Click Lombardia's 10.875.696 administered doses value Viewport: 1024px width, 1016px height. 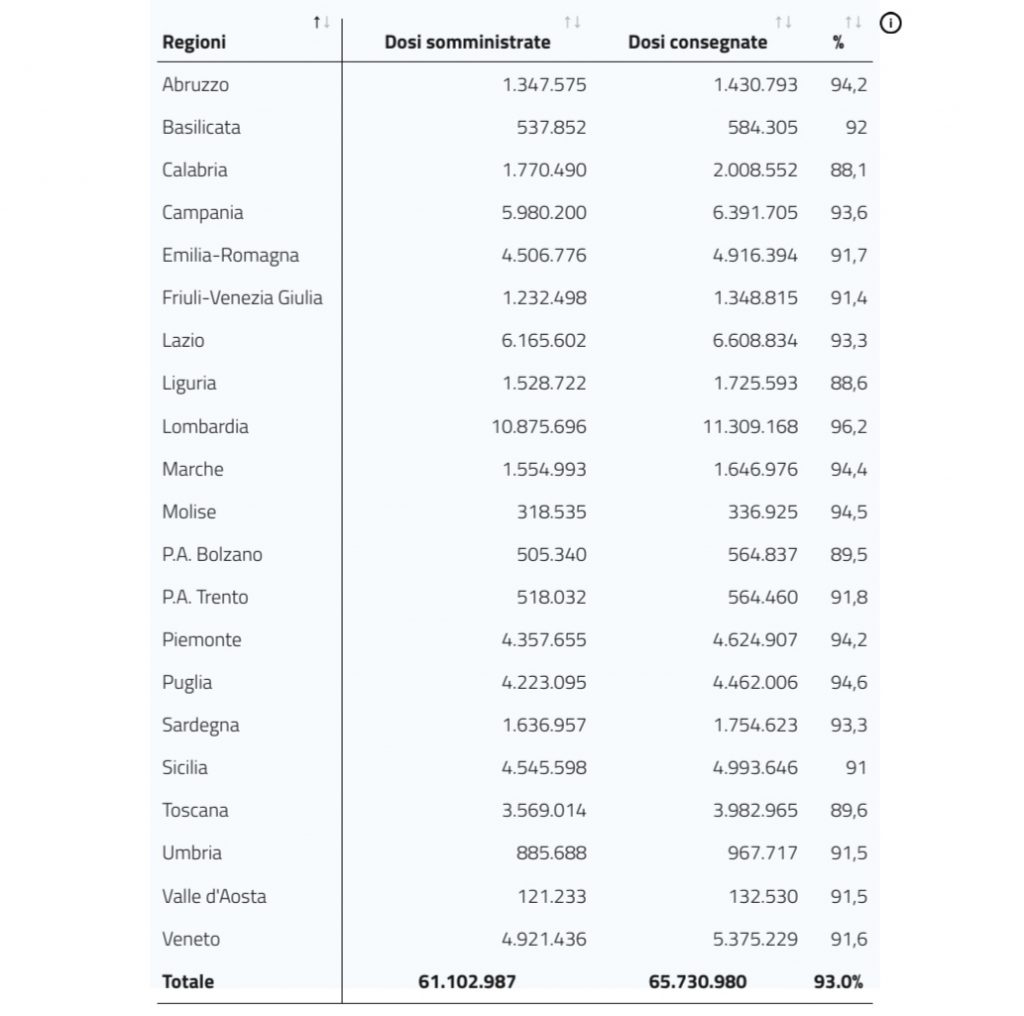pos(539,427)
